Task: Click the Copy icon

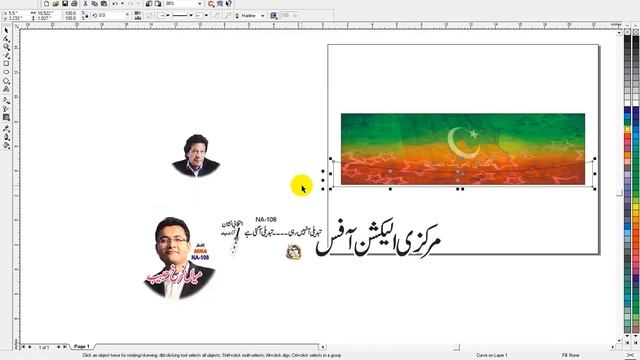Action: click(94, 4)
